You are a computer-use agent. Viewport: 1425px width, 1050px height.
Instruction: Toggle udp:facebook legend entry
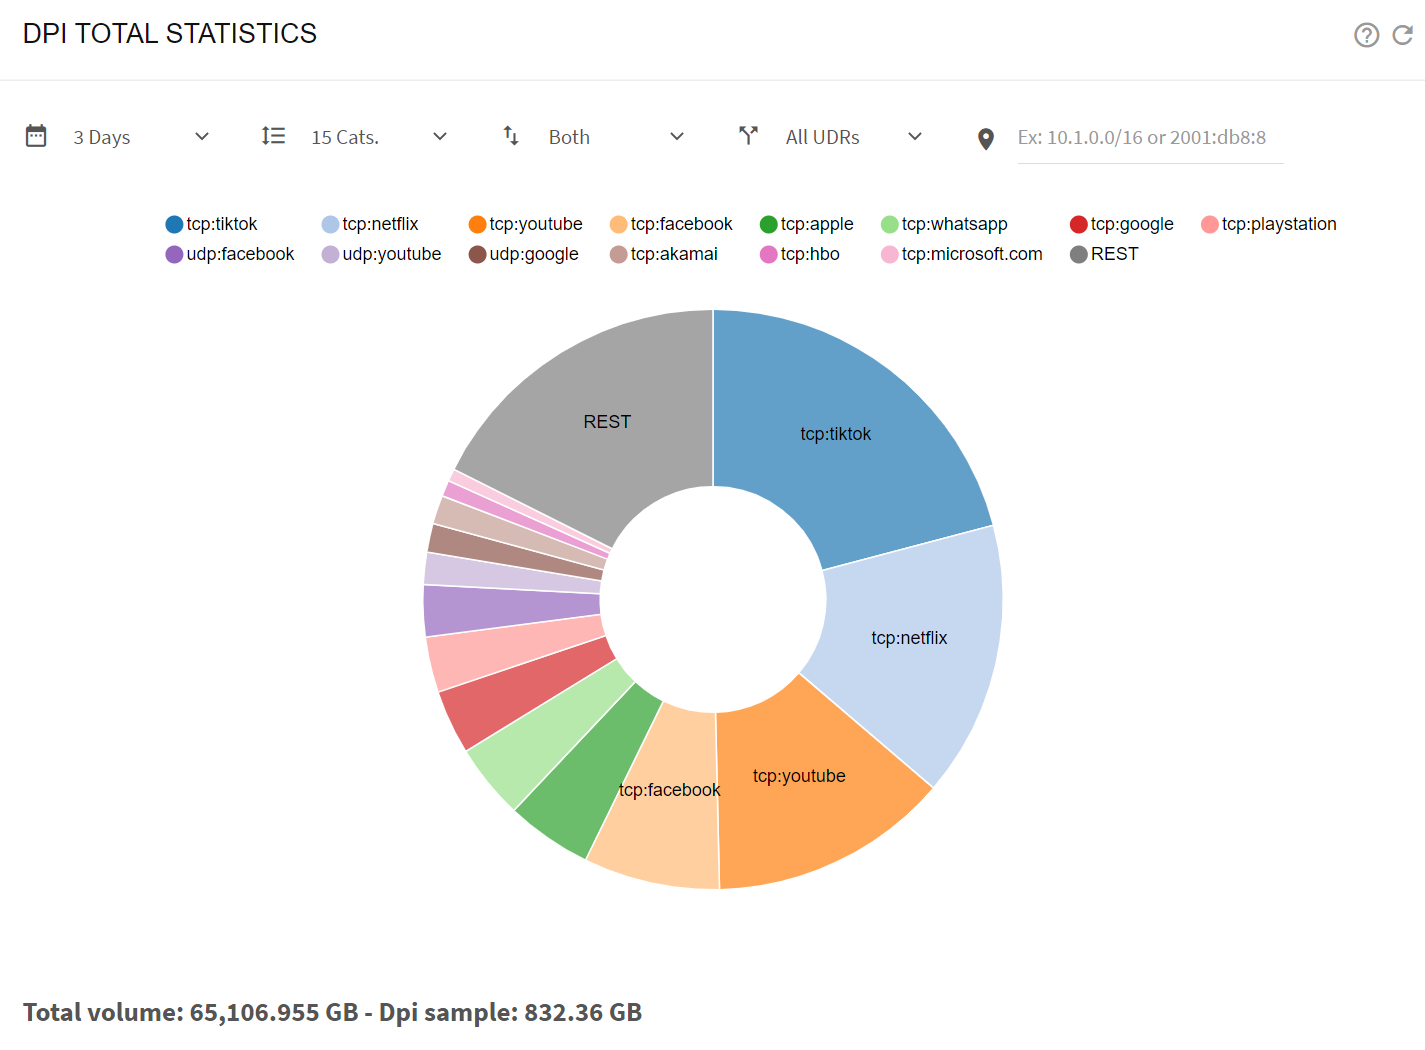click(230, 254)
